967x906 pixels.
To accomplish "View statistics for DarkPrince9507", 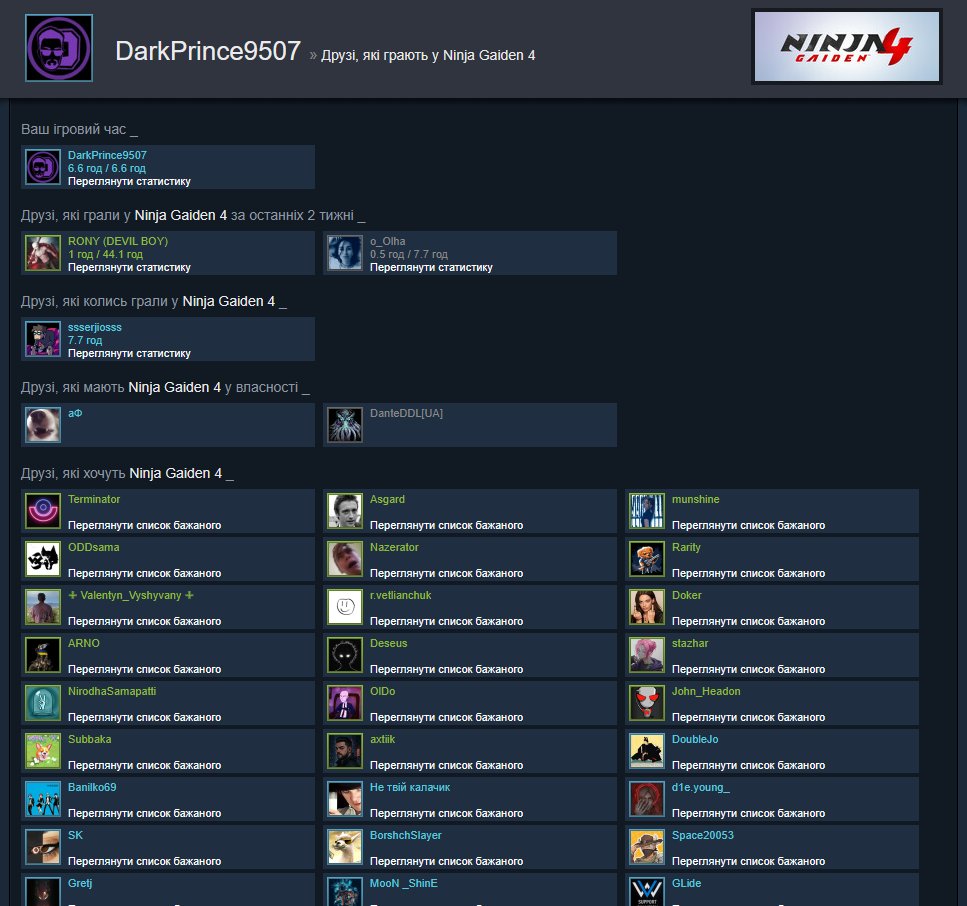I will tap(129, 181).
